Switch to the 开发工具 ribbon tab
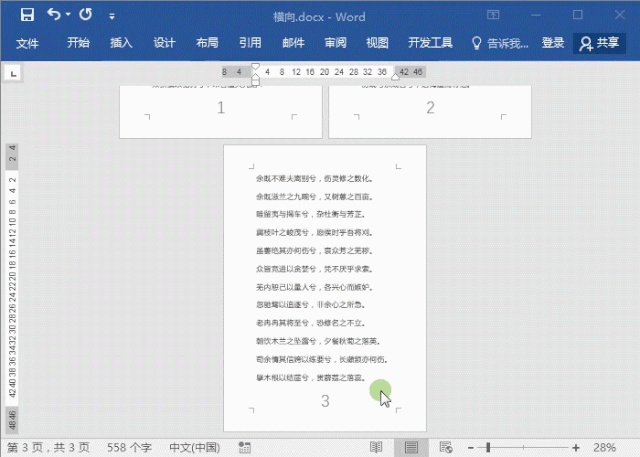The width and height of the screenshot is (640, 457). coord(430,42)
